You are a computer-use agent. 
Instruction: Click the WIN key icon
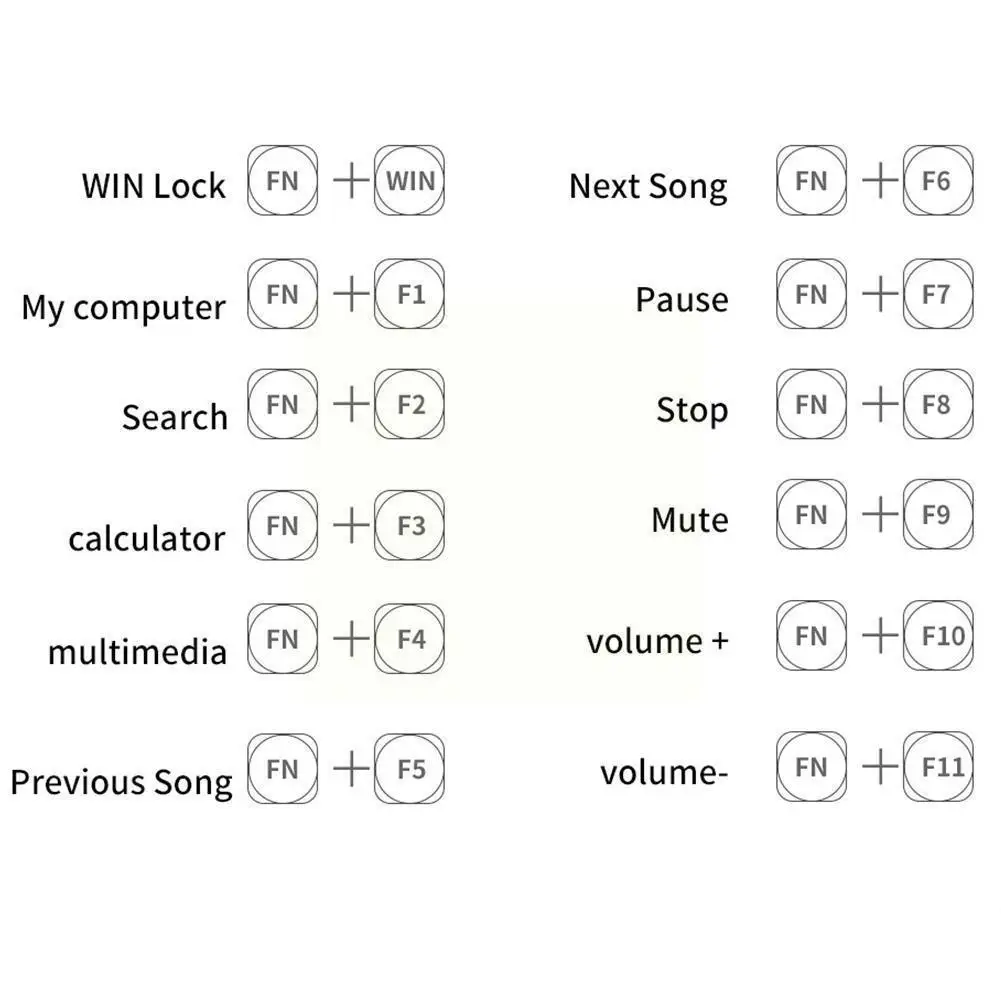click(x=410, y=181)
